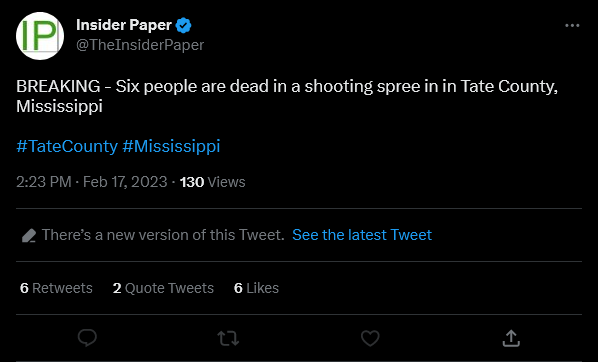Click the tweet text body
The image size is (598, 362).
(x=287, y=96)
